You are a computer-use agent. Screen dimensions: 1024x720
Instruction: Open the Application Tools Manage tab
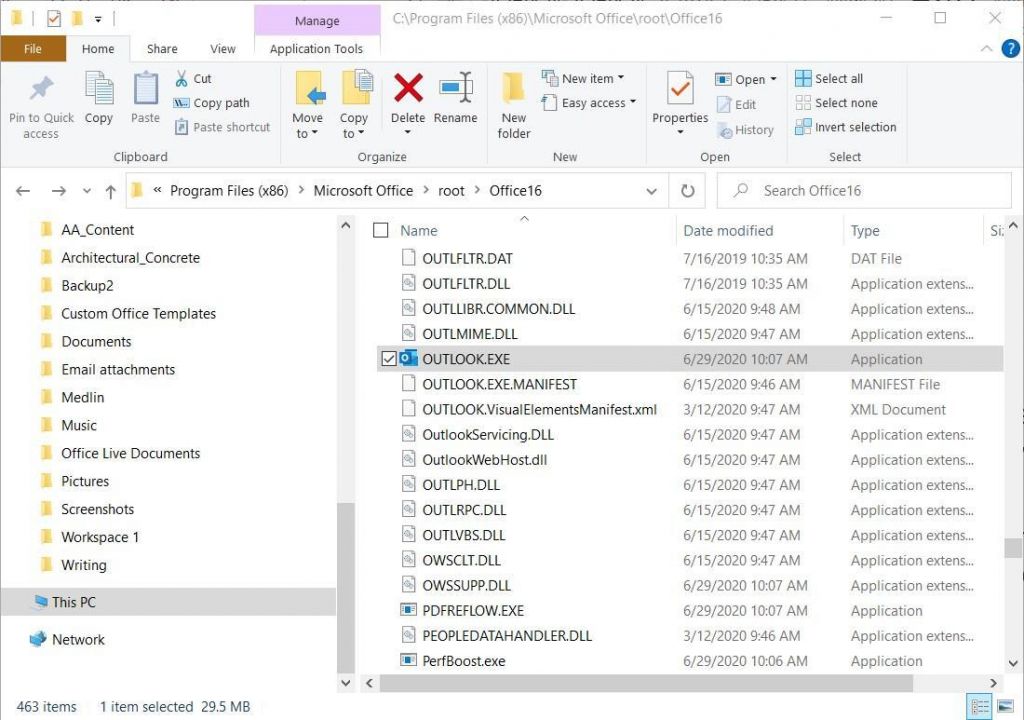pos(317,20)
